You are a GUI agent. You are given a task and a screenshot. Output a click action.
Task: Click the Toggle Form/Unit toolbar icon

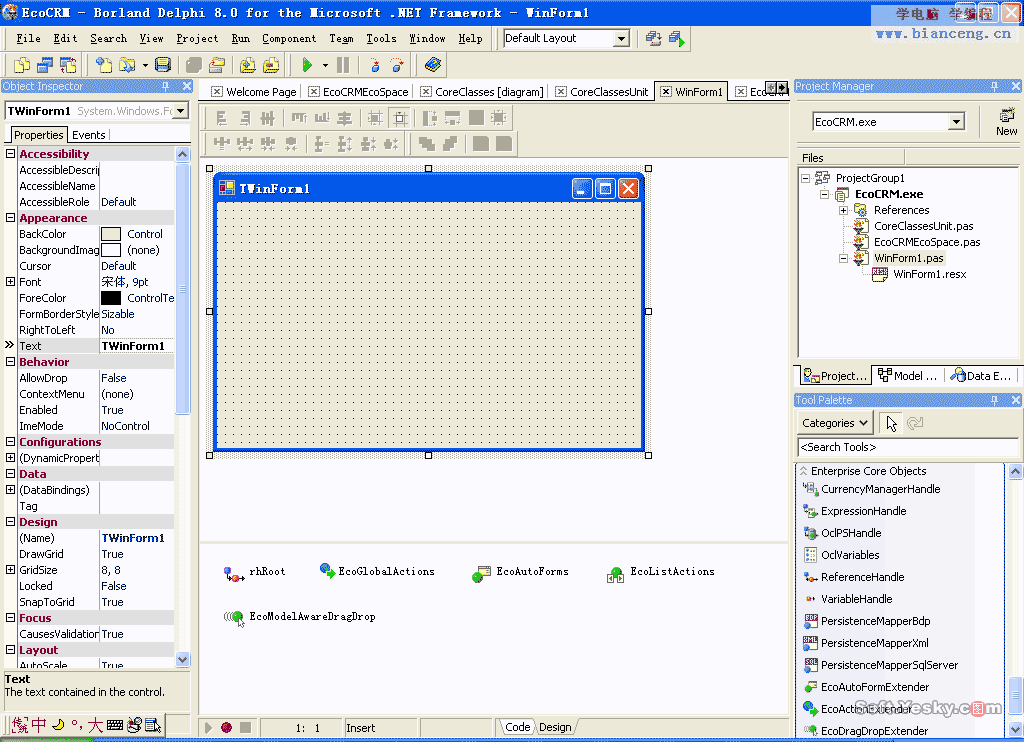pyautogui.click(x=68, y=65)
